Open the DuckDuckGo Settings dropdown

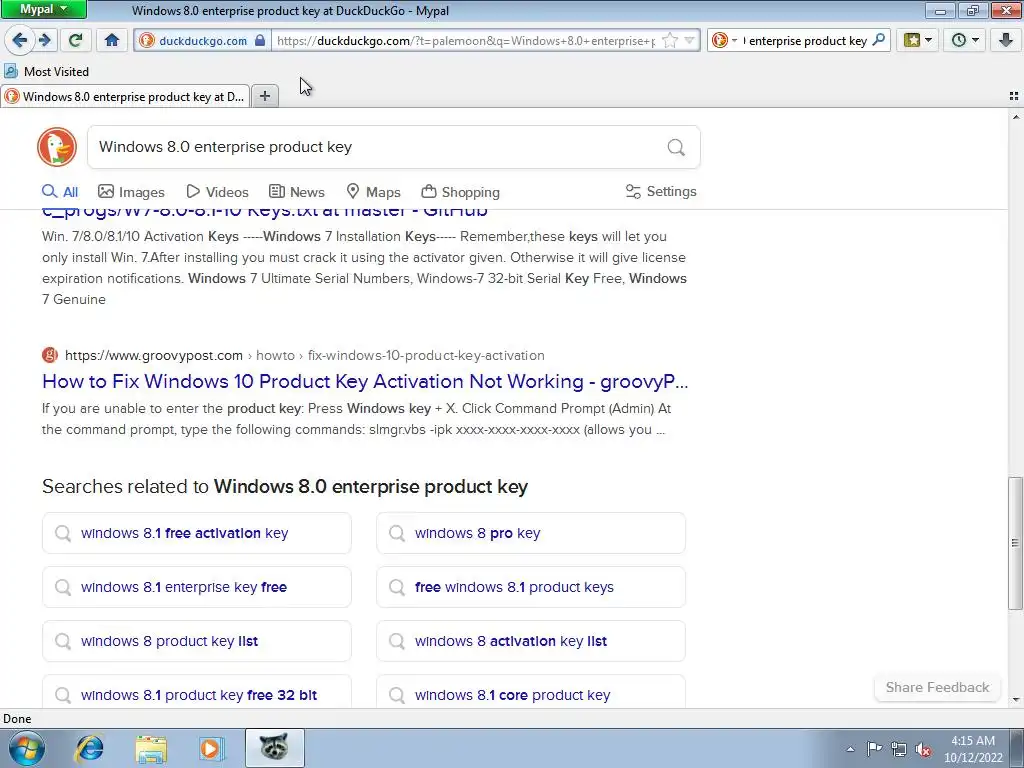tap(661, 191)
